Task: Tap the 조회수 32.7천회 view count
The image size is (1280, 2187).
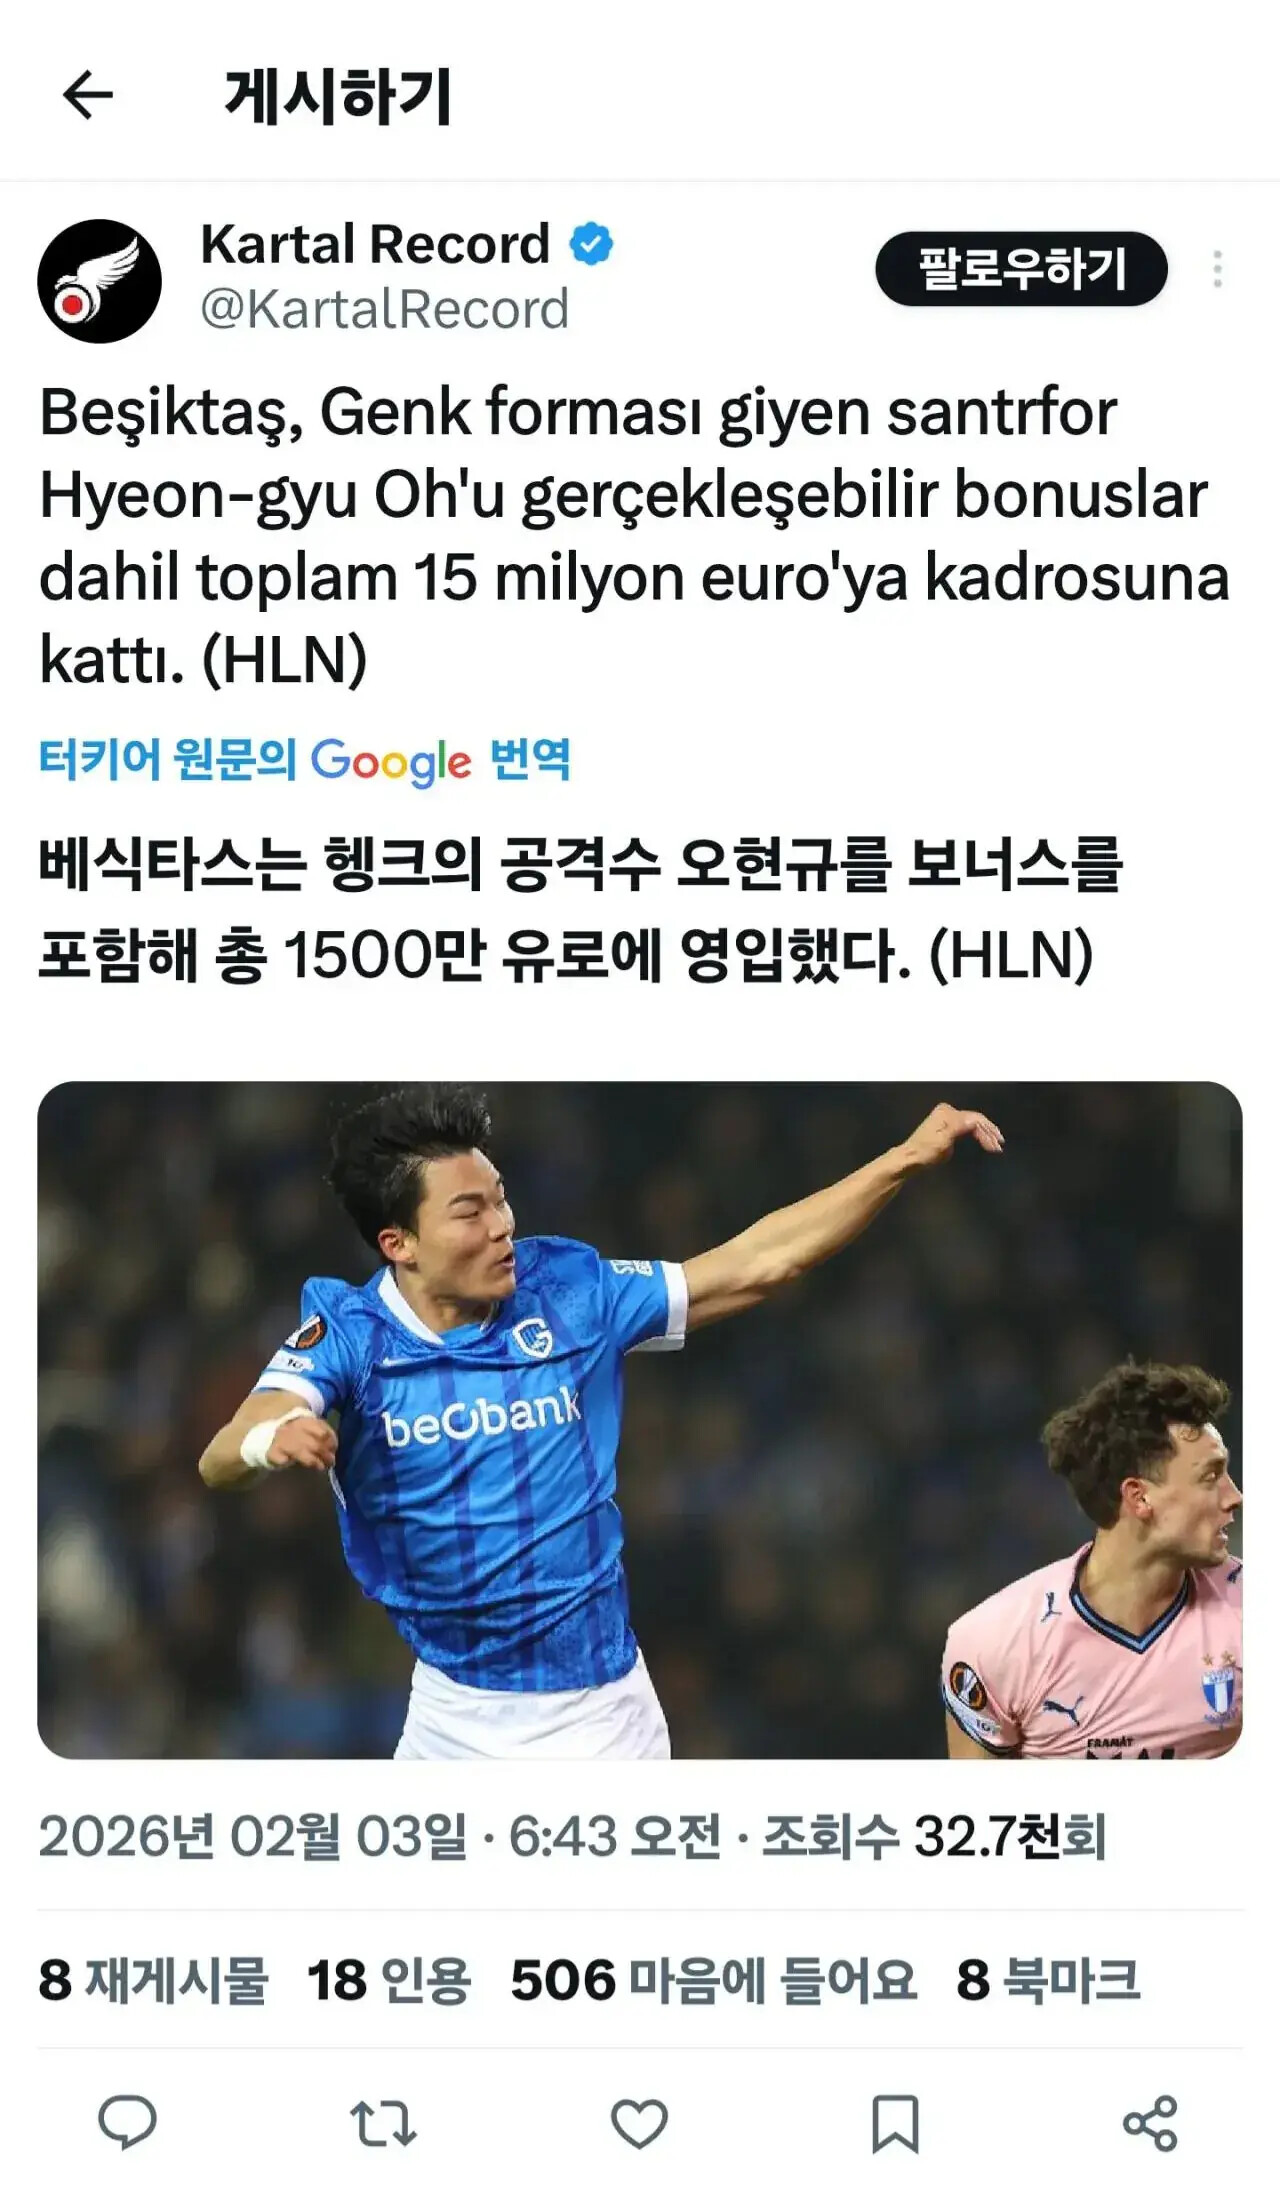Action: click(x=934, y=1836)
